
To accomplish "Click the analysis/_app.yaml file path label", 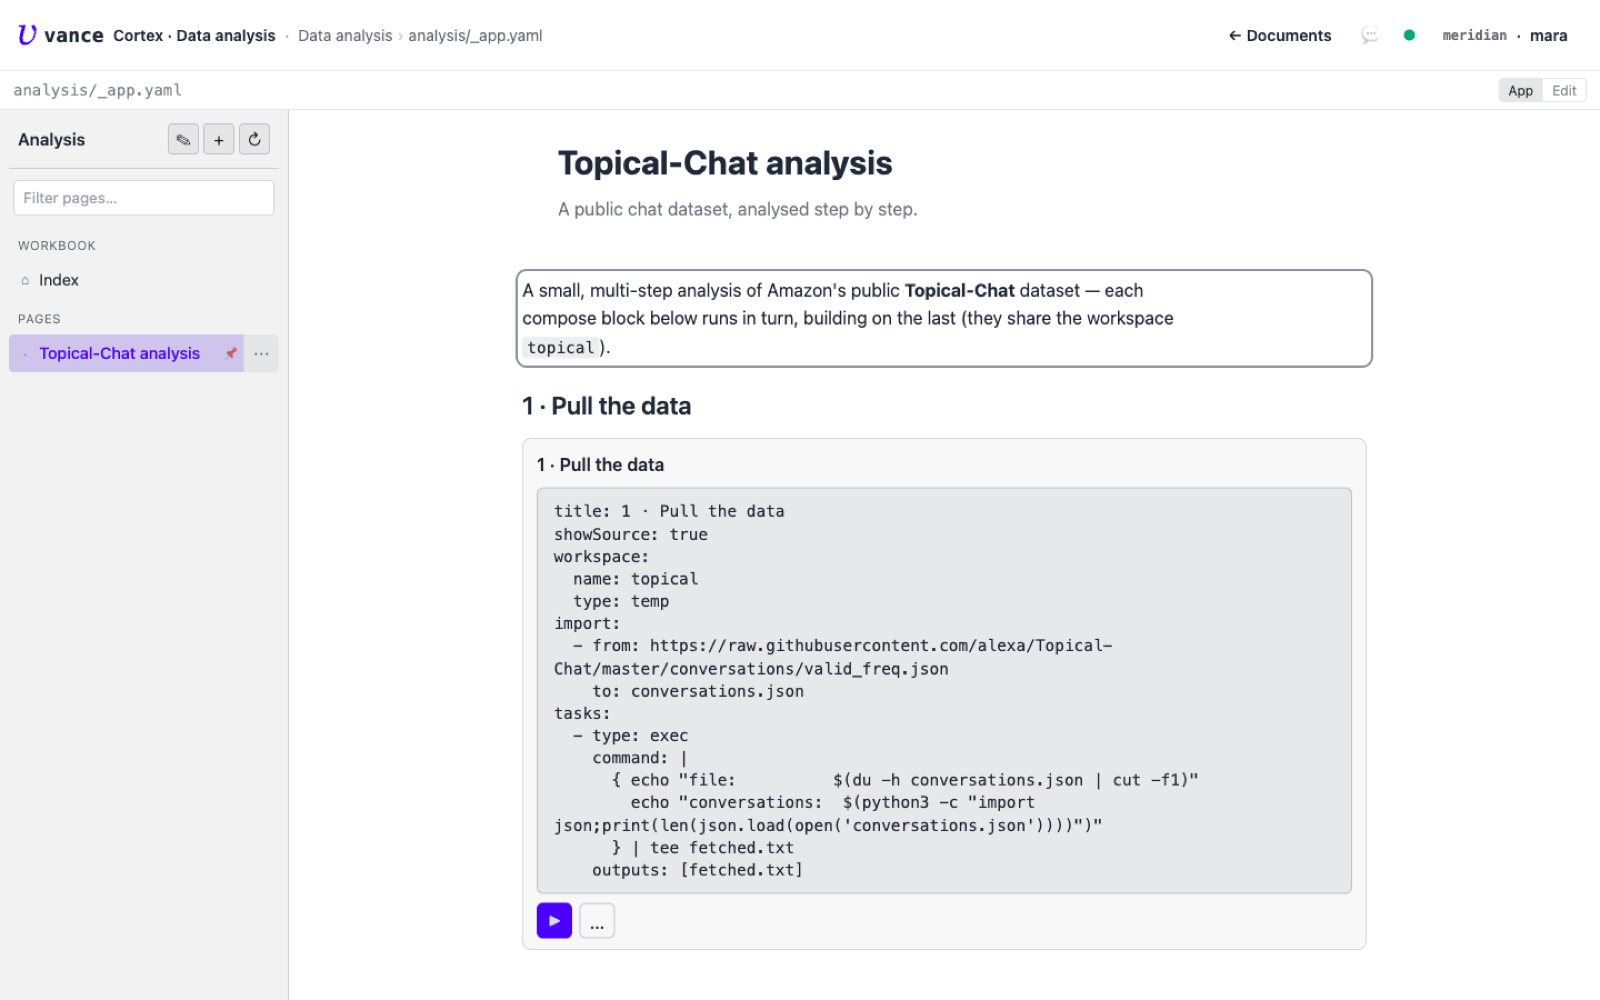I will pyautogui.click(x=97, y=90).
